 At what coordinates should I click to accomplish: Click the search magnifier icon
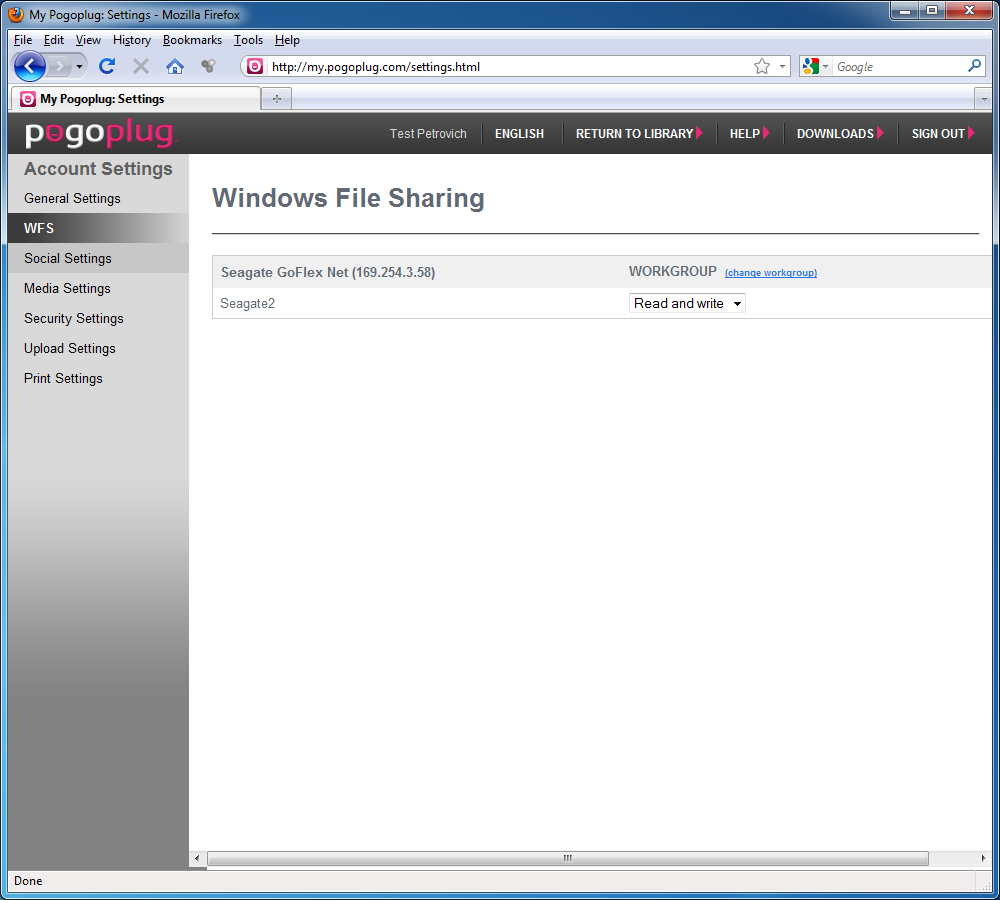974,66
